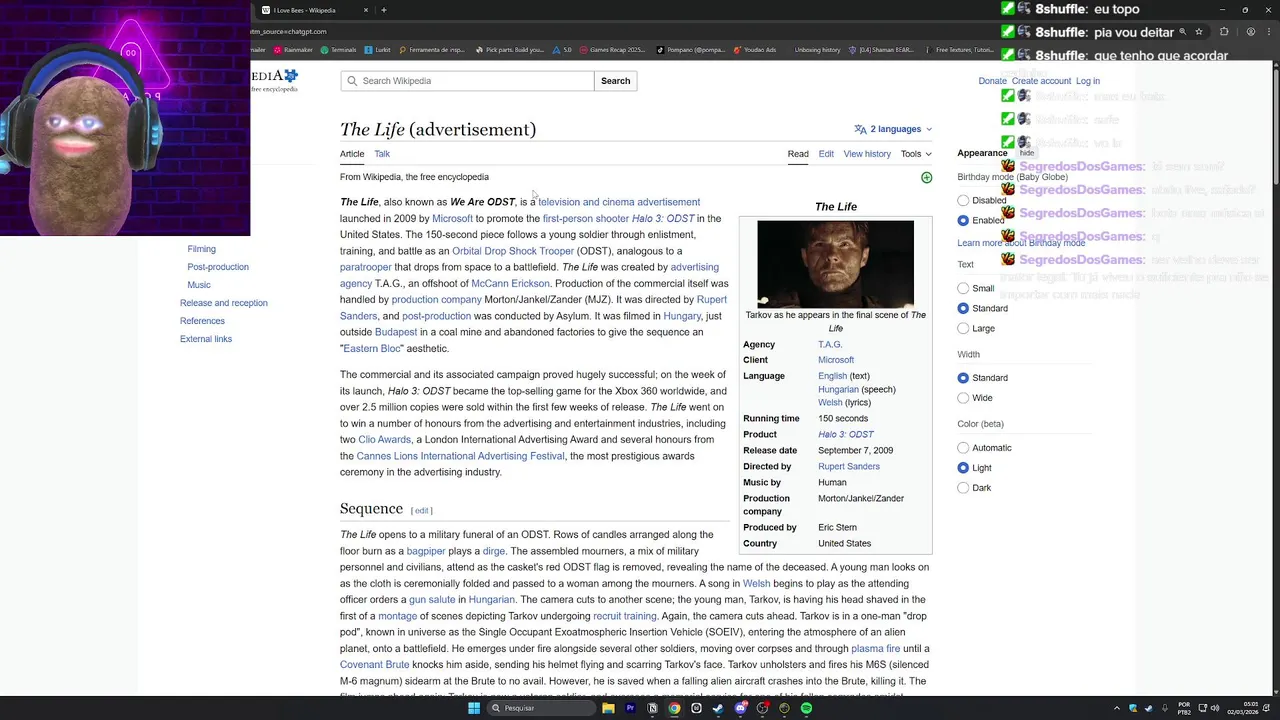Open Tarkov infobox image thumbnail
1280x720 pixels.
point(835,264)
